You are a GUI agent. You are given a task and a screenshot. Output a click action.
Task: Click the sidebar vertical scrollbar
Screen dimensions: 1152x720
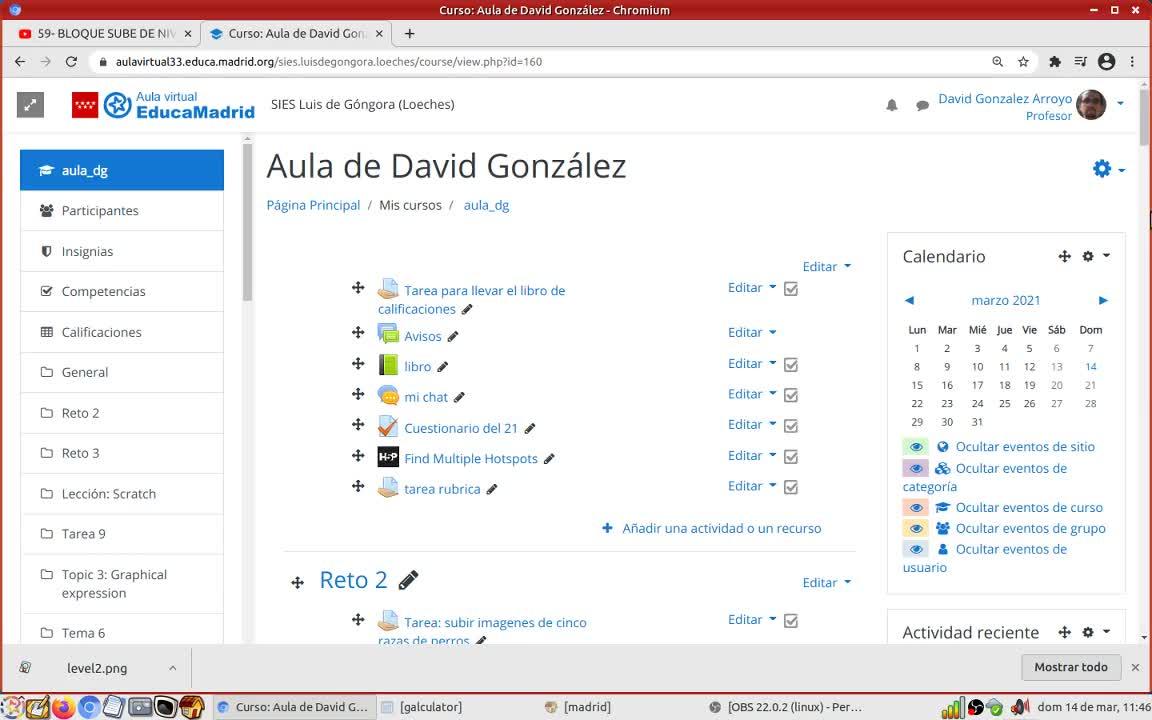[x=248, y=220]
